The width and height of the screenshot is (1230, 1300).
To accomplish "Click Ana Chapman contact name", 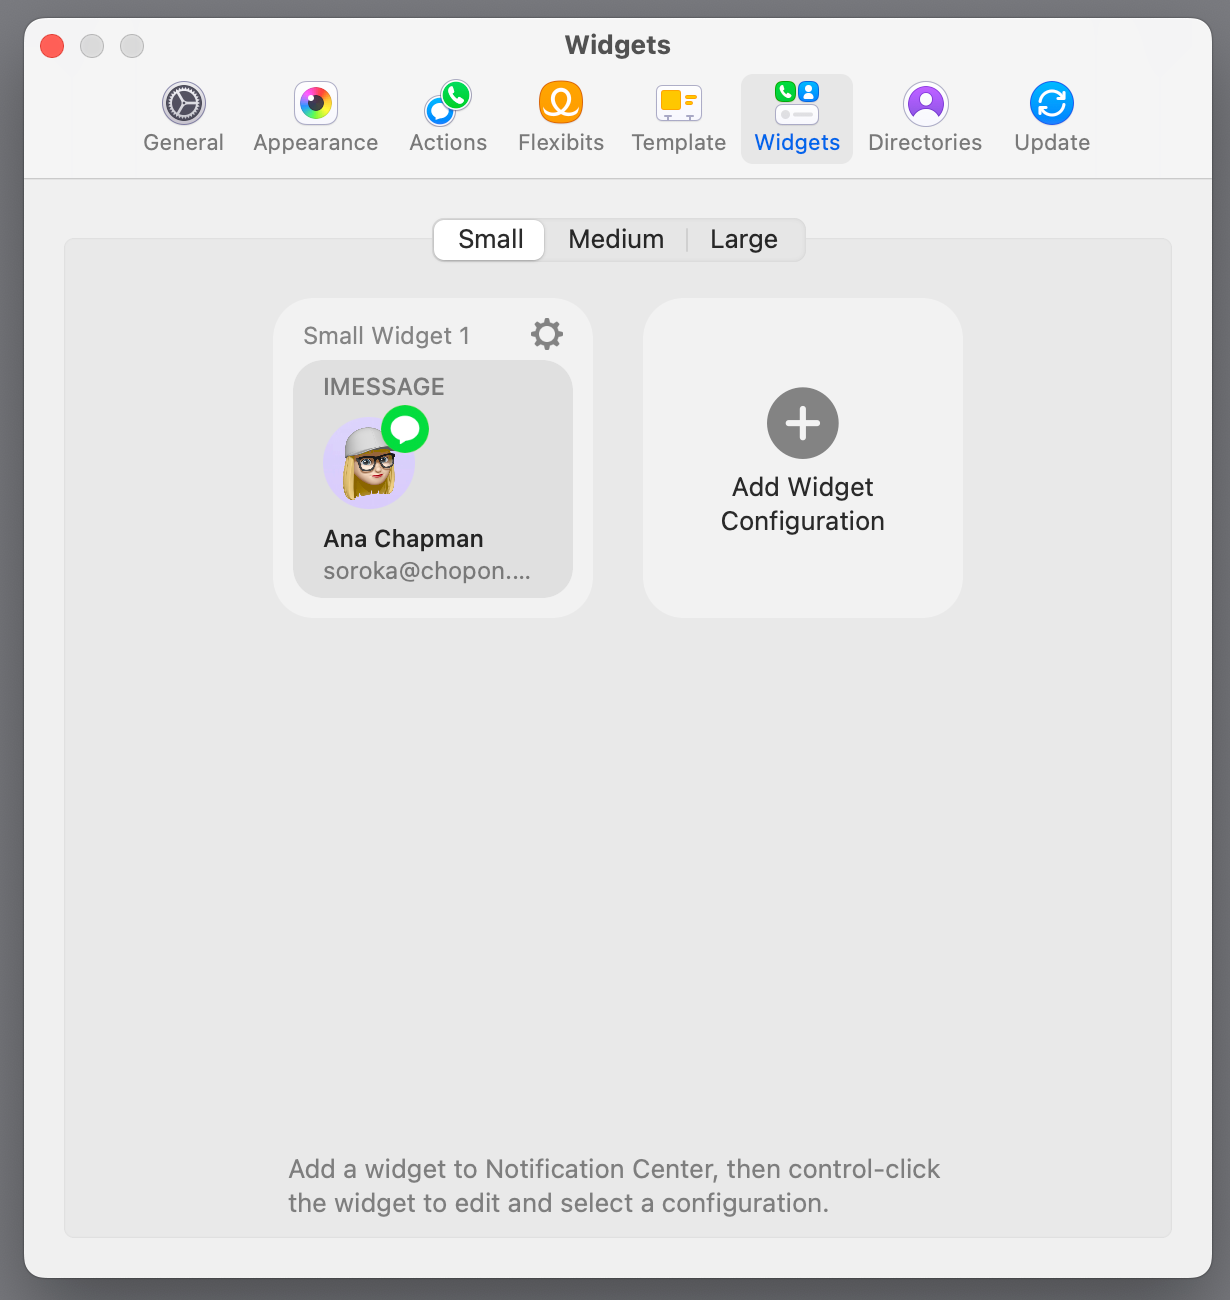I will point(403,539).
